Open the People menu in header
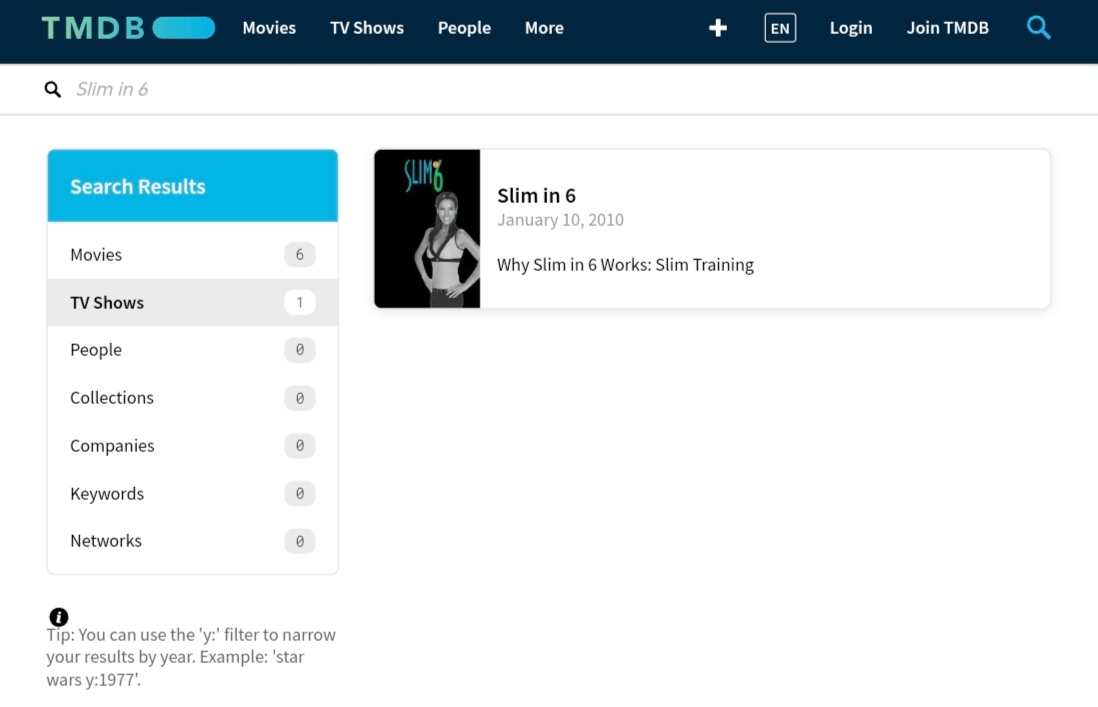 pos(464,28)
